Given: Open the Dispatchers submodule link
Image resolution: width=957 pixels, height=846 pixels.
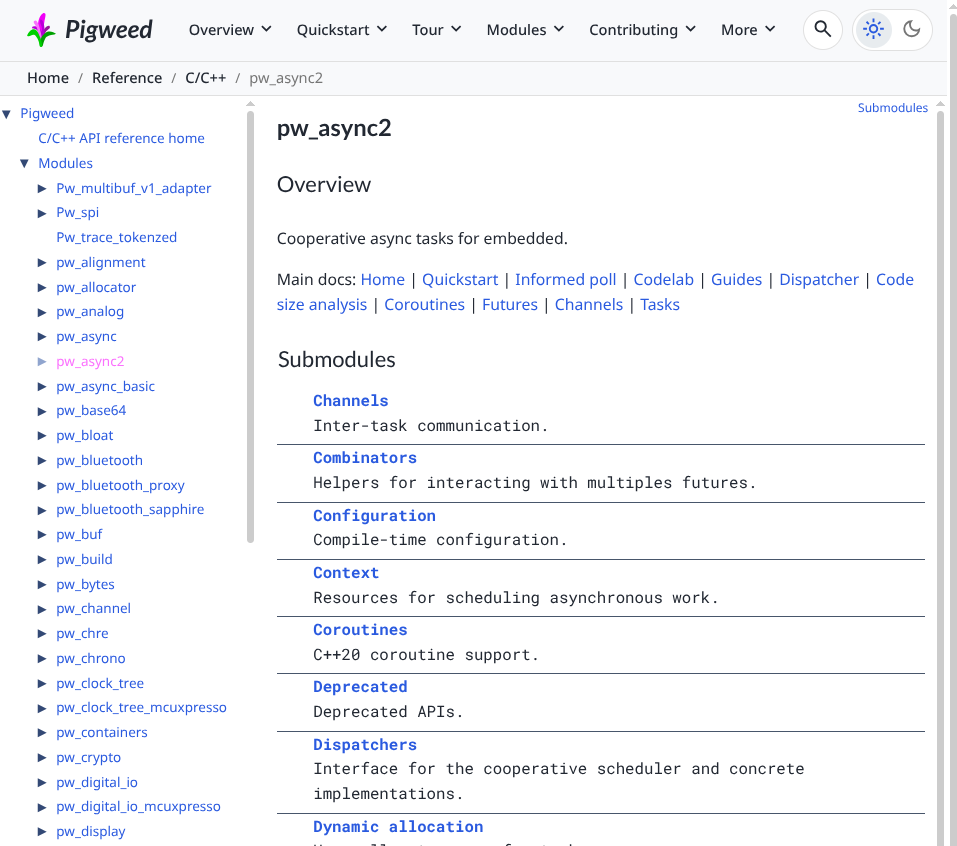Looking at the screenshot, I should click(x=365, y=745).
